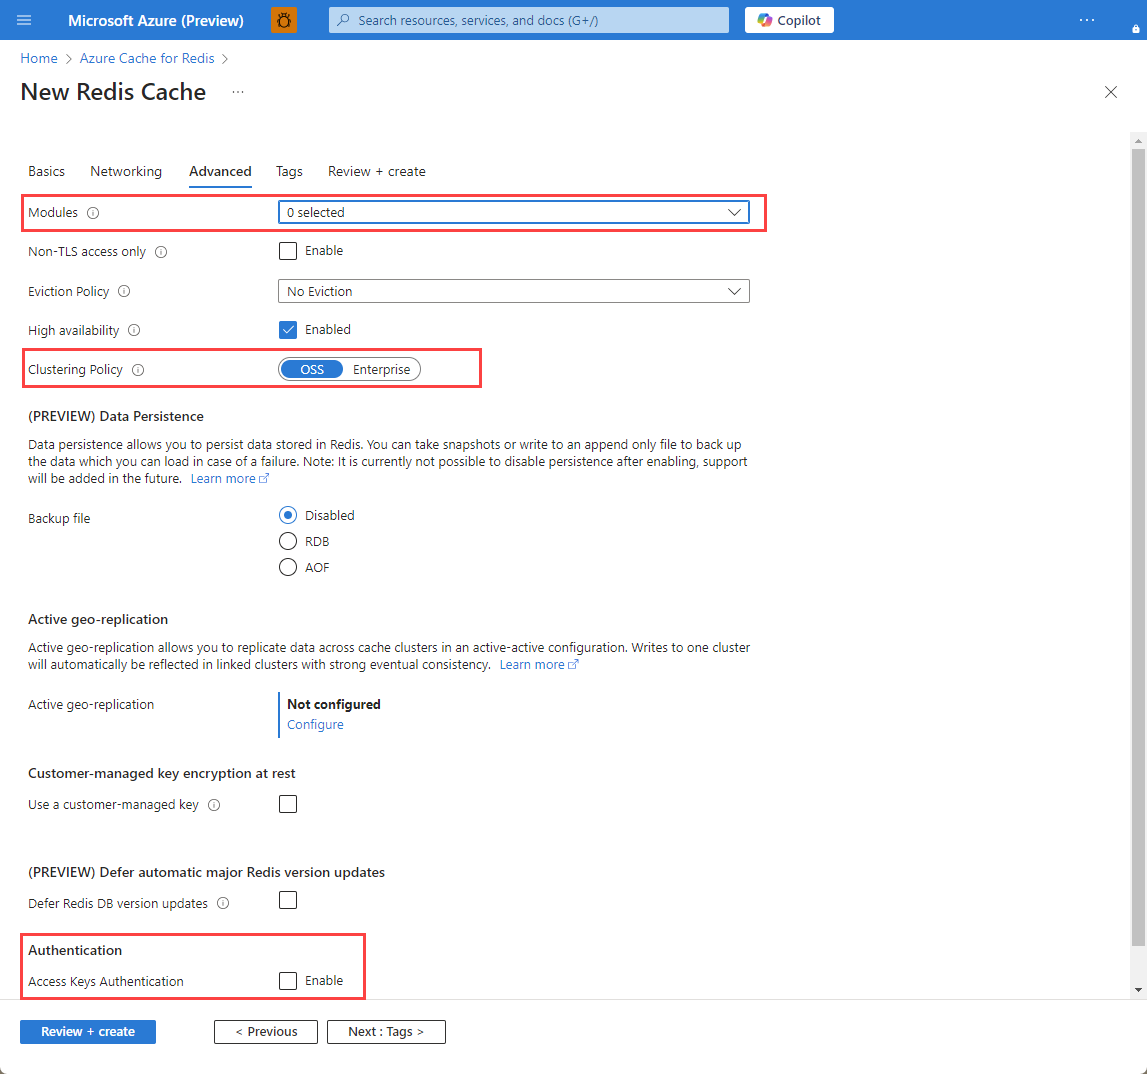Open the top bar more options ellipsis
This screenshot has width=1147, height=1074.
coord(1086,20)
